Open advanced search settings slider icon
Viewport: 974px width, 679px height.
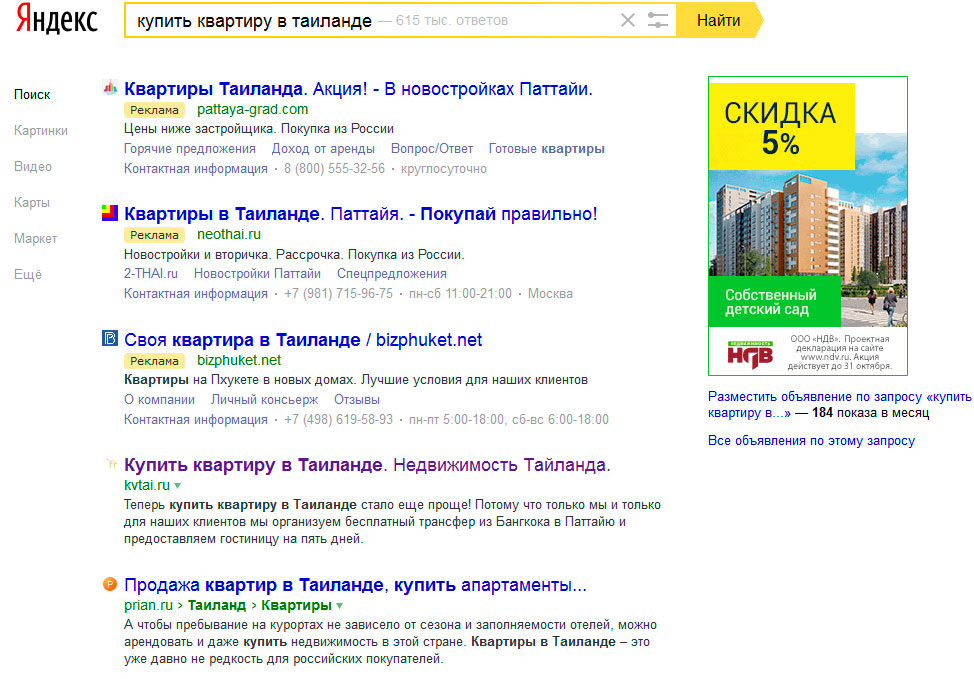[657, 21]
